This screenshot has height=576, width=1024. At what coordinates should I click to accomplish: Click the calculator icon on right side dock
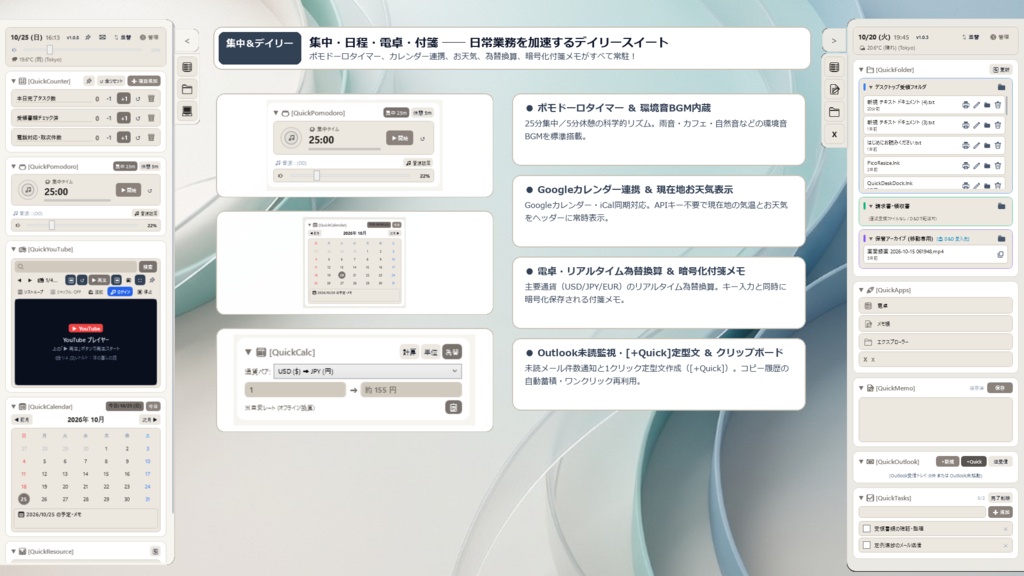tap(834, 67)
